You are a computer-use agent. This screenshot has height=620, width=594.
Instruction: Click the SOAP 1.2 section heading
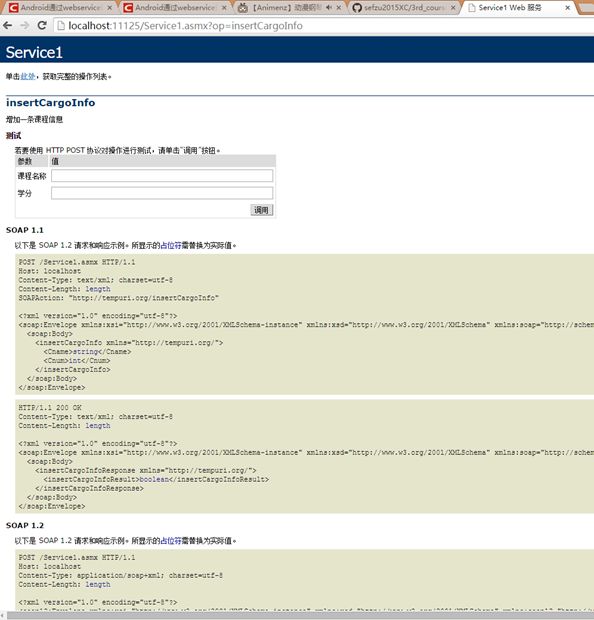click(25, 525)
